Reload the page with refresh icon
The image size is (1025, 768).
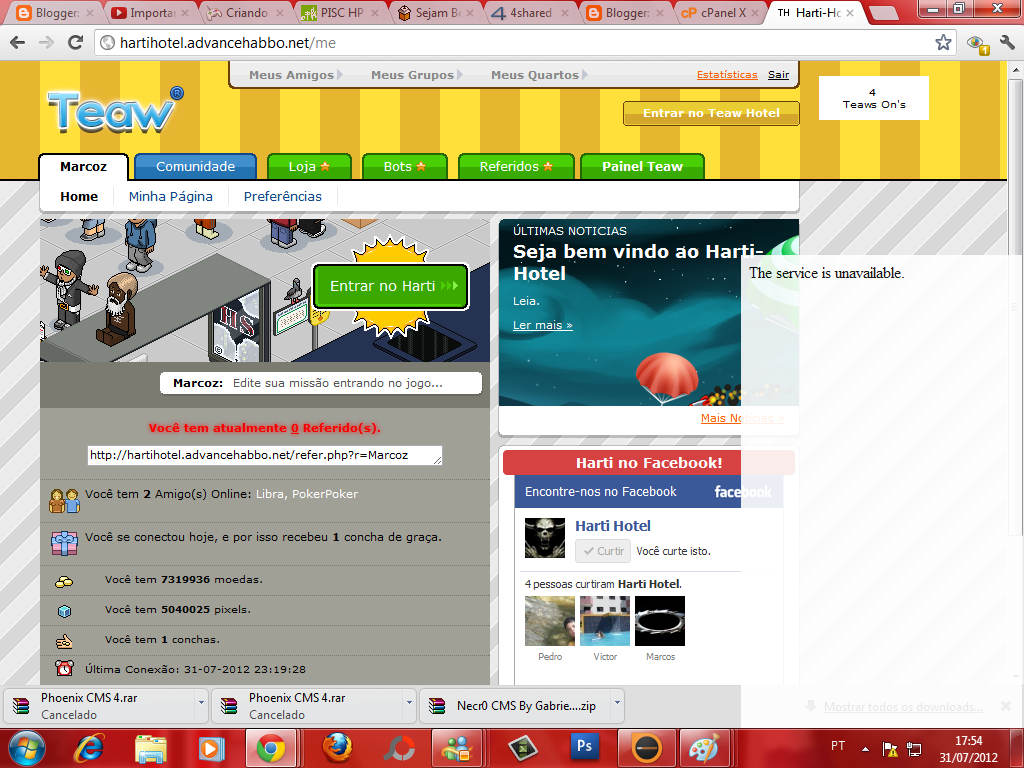point(76,43)
